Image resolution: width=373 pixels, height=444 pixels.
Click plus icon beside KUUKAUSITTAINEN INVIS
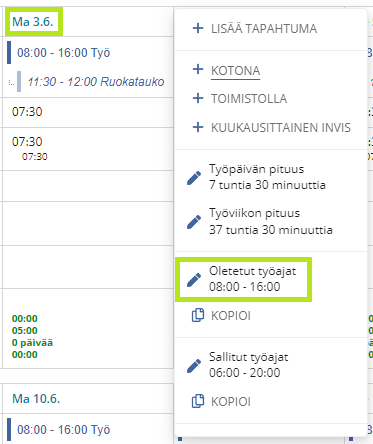pyautogui.click(x=198, y=127)
